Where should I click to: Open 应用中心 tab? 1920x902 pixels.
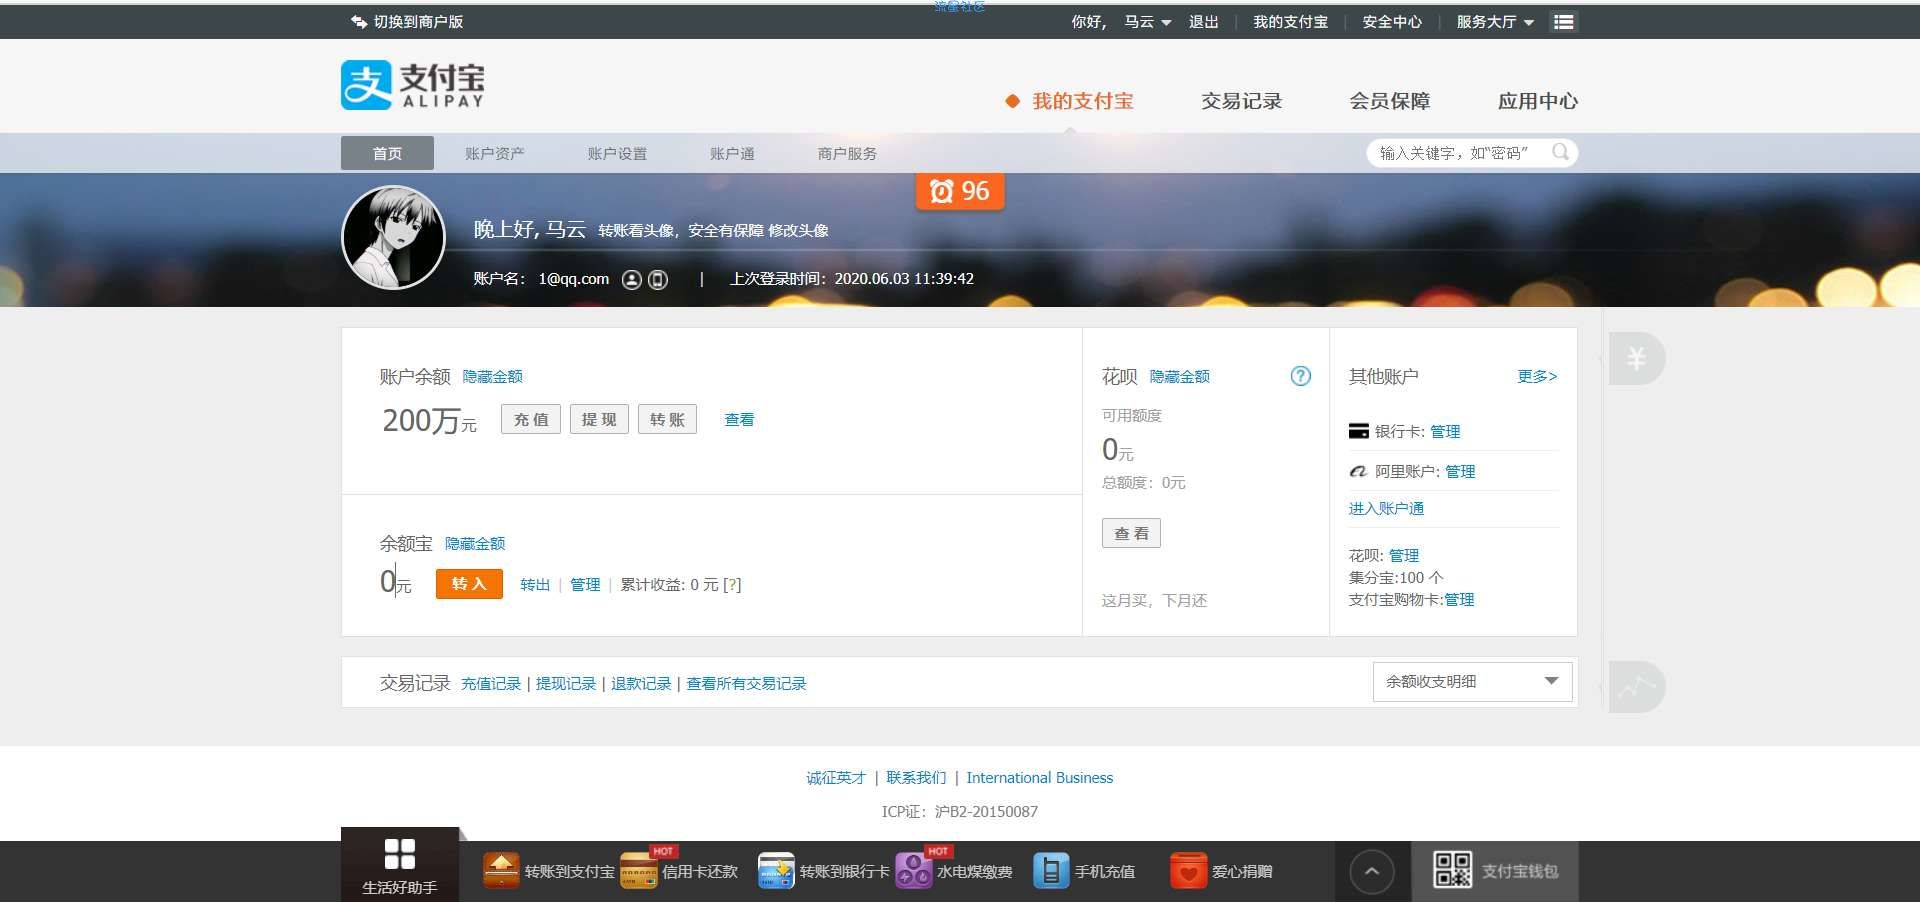pyautogui.click(x=1537, y=101)
